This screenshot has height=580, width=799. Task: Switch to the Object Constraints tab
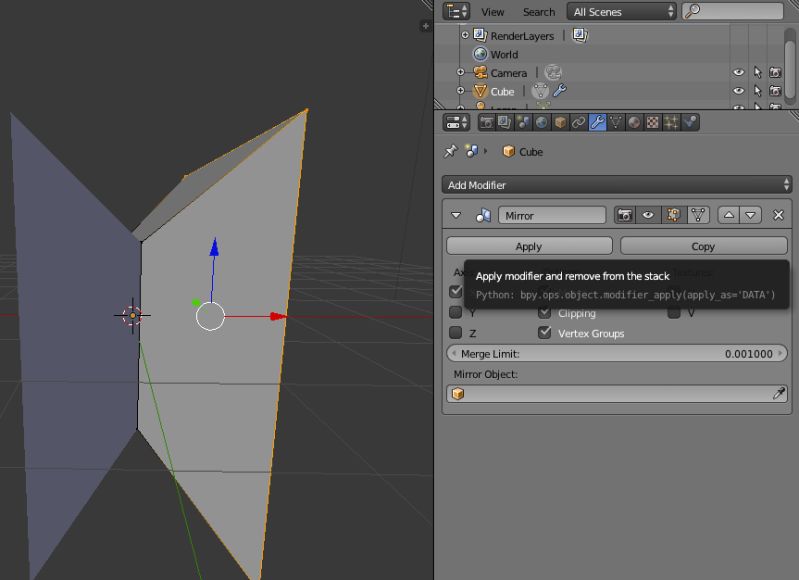click(x=578, y=122)
